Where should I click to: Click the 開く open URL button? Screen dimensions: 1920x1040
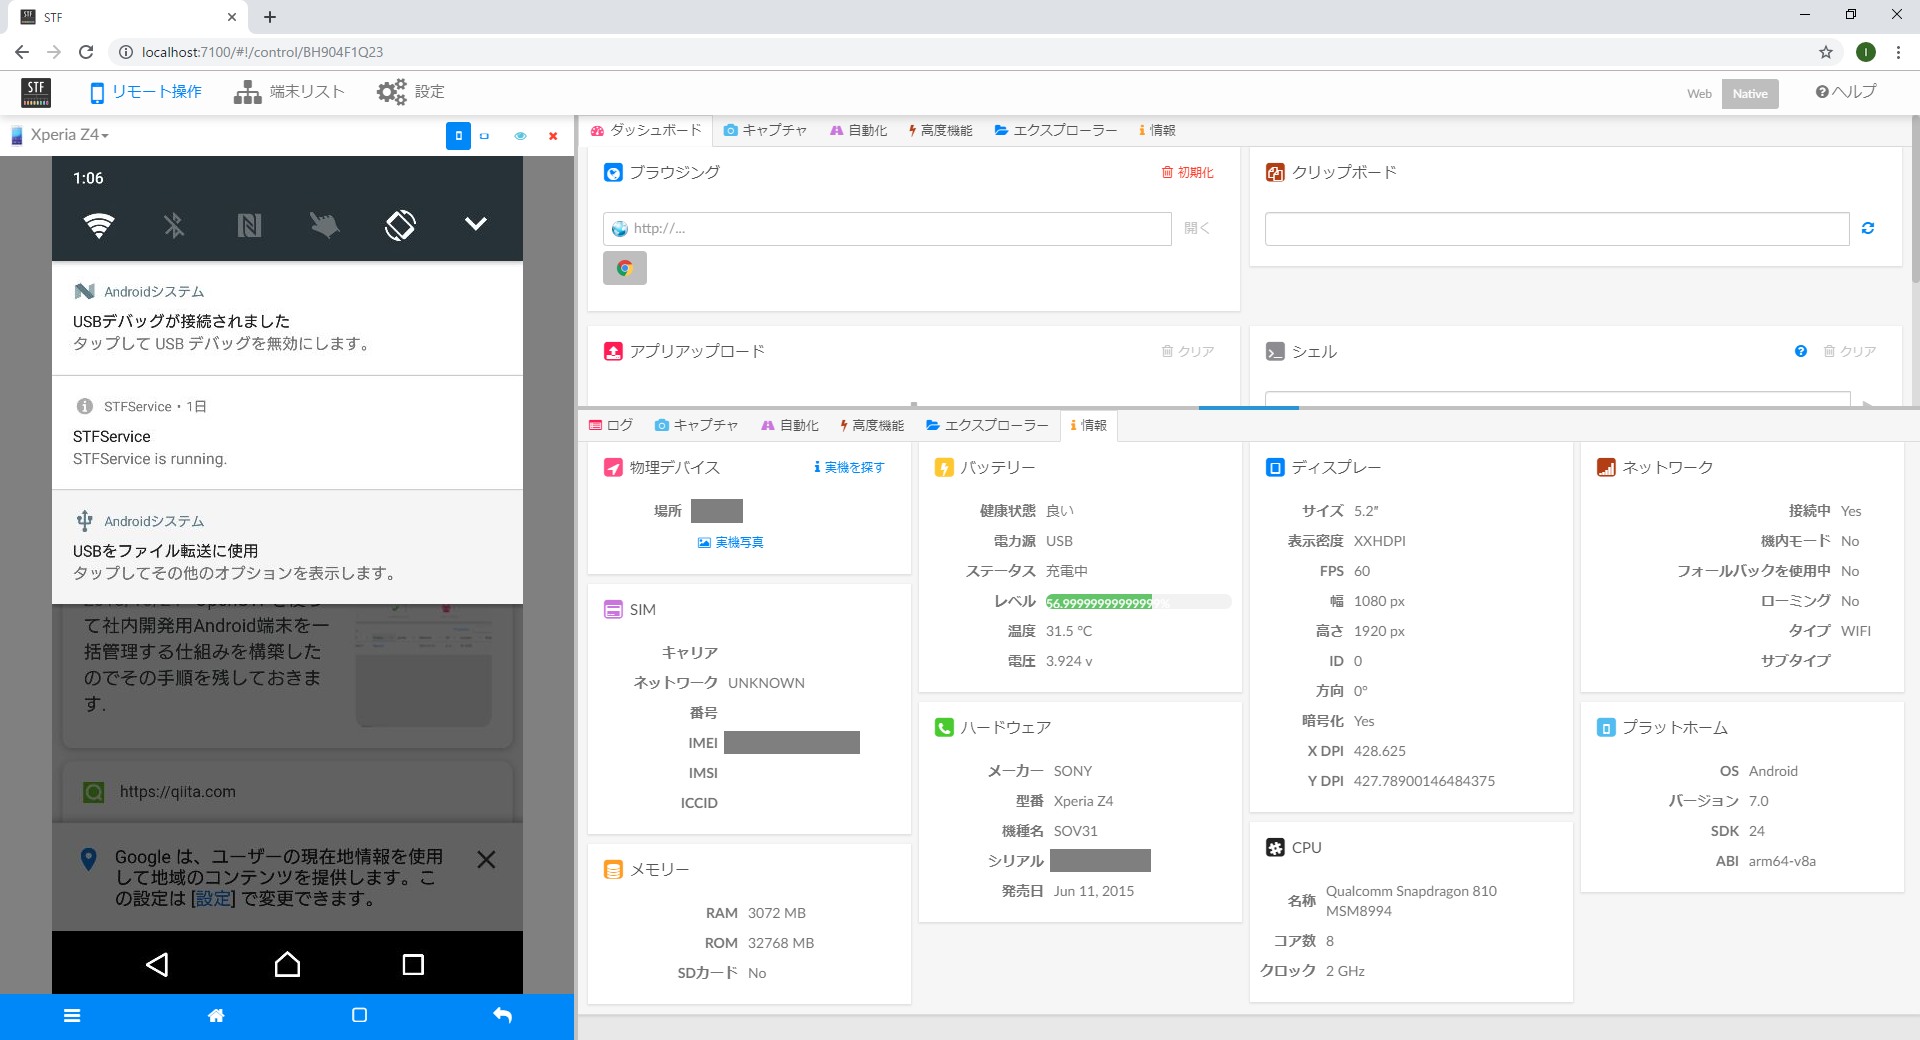(1197, 229)
